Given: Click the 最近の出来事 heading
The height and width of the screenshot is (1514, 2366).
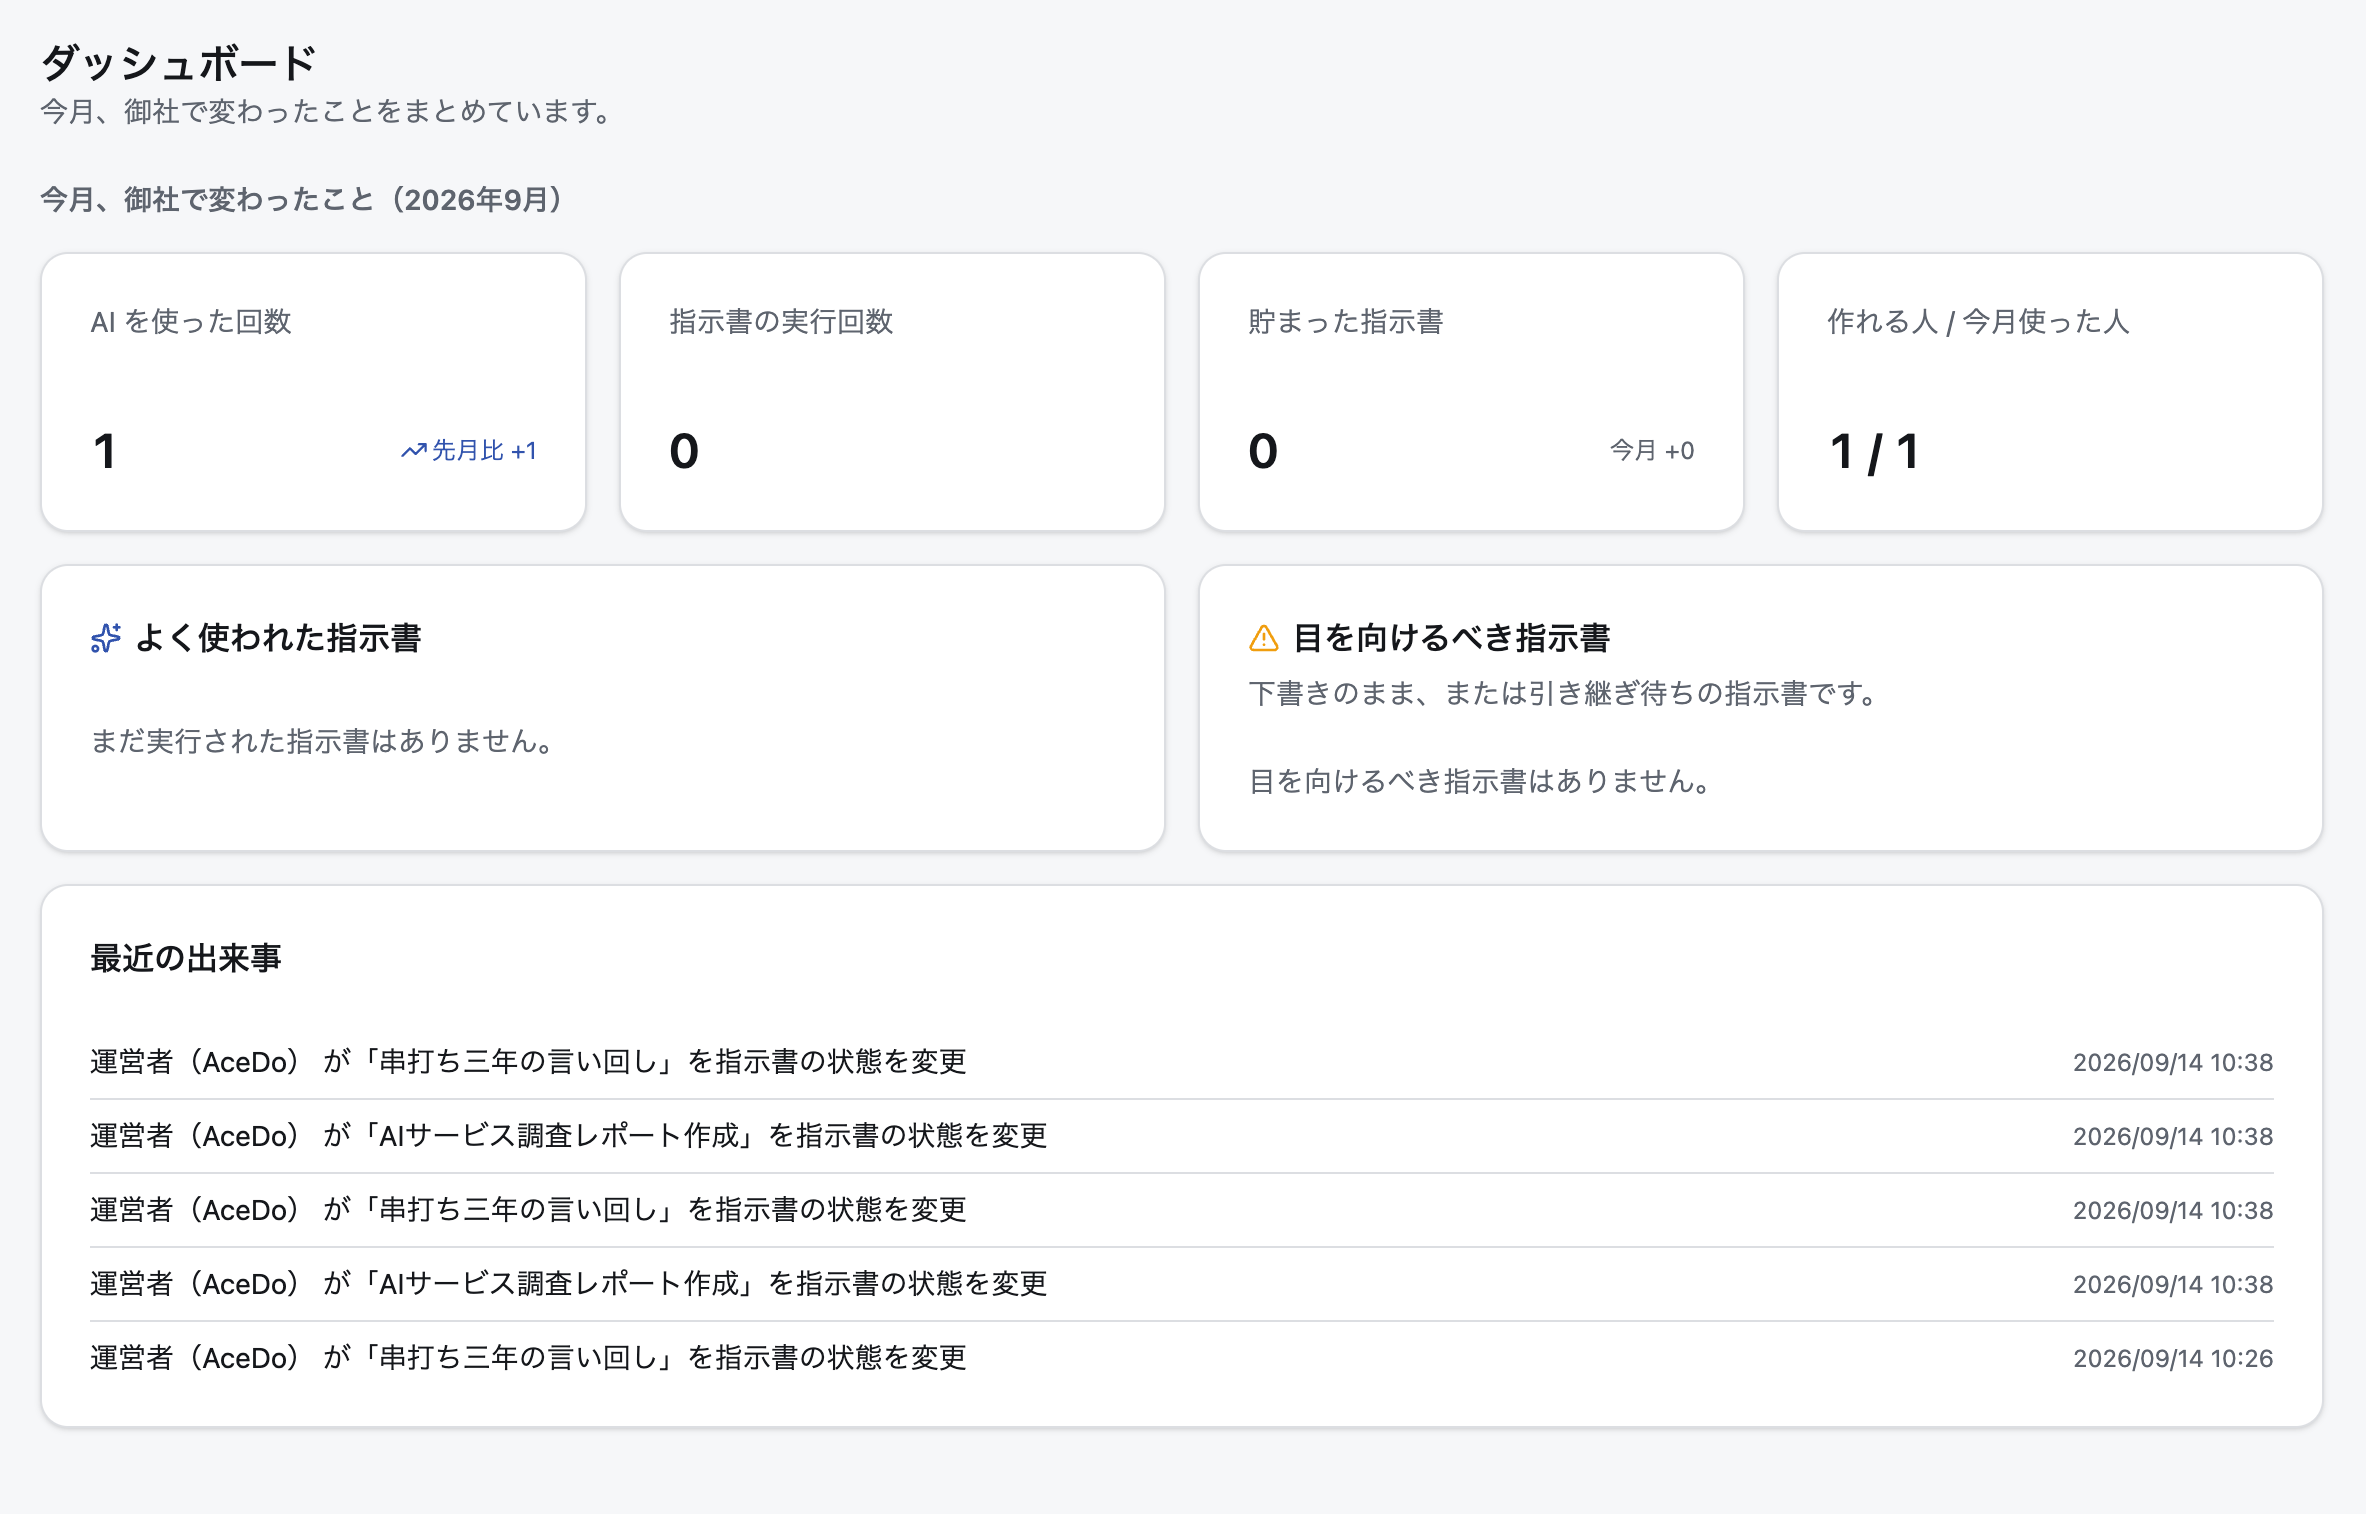Looking at the screenshot, I should pyautogui.click(x=186, y=958).
